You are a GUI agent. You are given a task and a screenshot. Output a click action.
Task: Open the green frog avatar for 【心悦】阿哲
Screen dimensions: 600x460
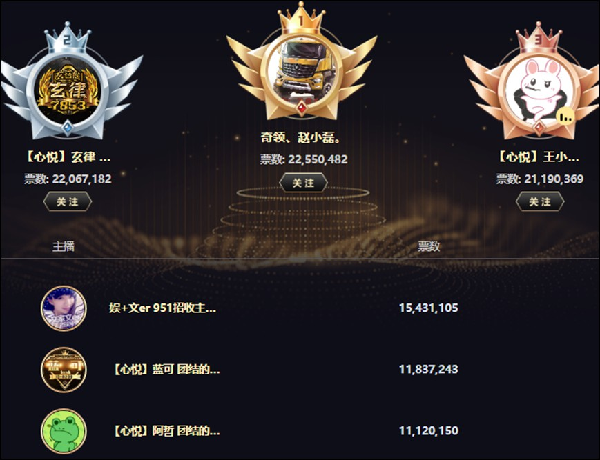click(x=64, y=431)
